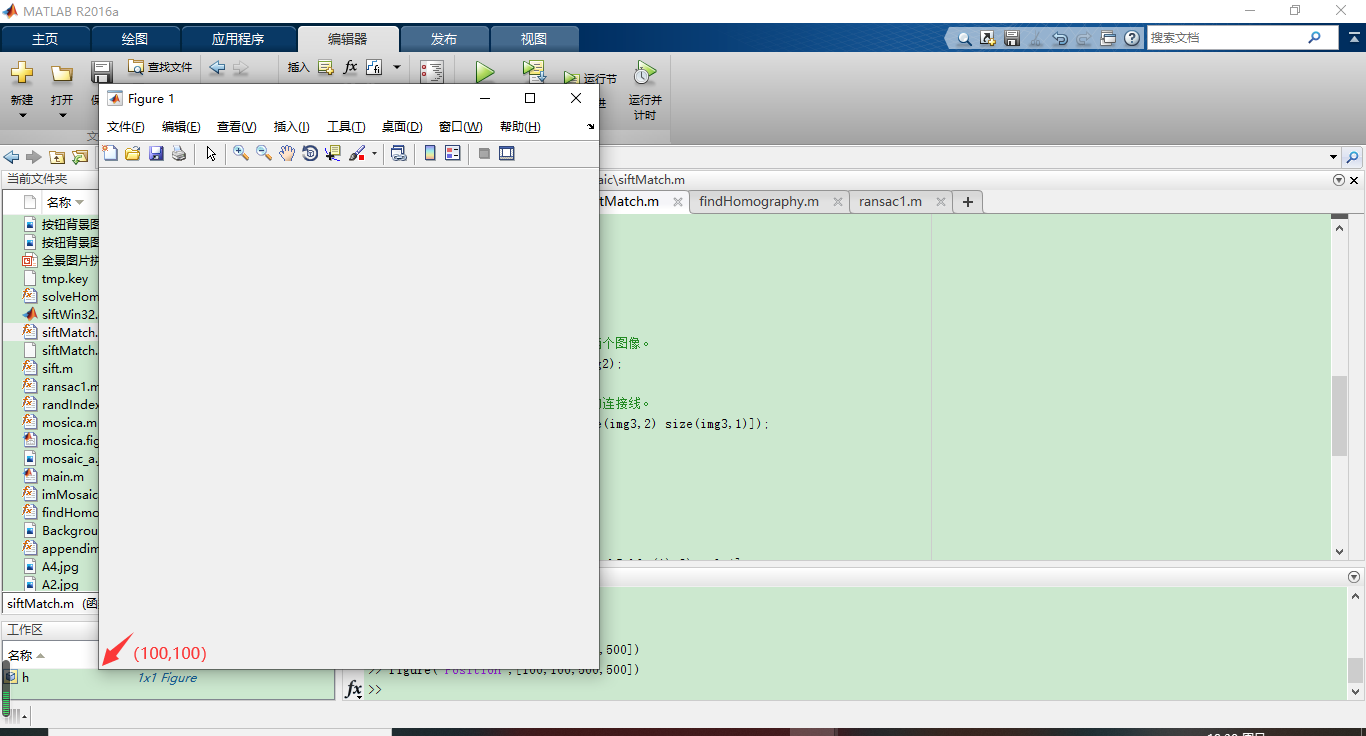This screenshot has height=736, width=1366.
Task: Open the File menu in Figure 1
Action: (126, 127)
